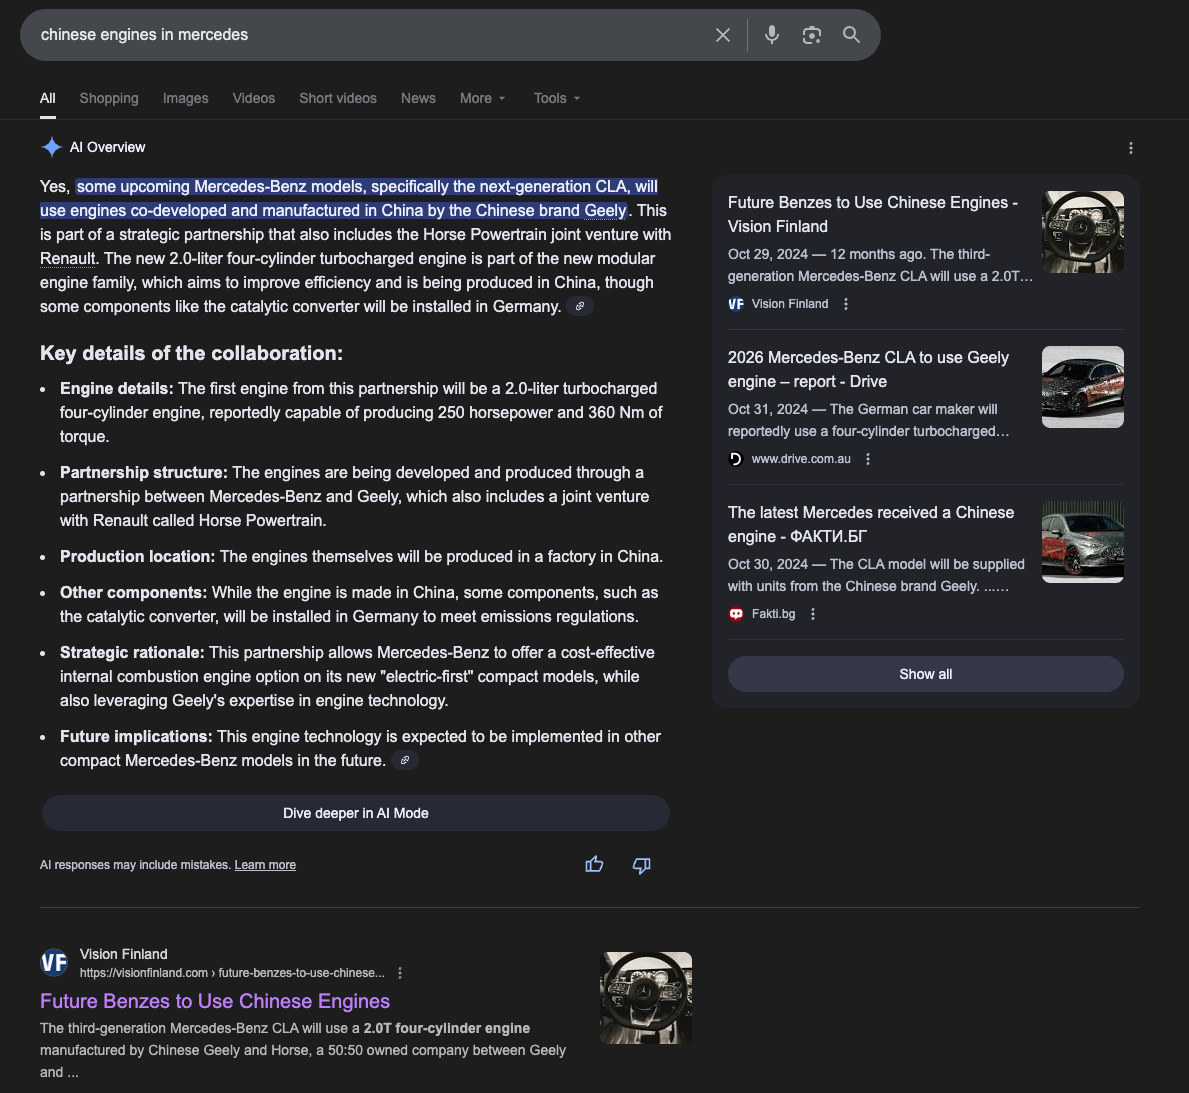Open the Learn more link about AI responses

pos(265,865)
